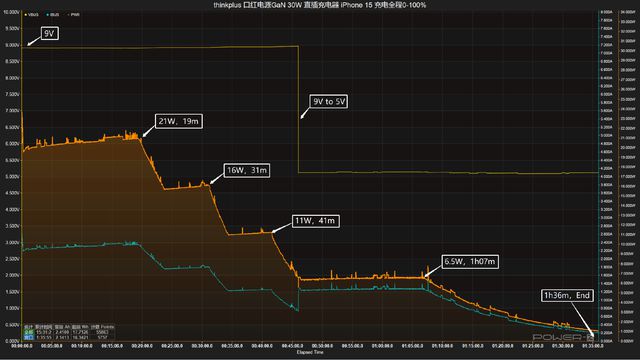Click the 00:10:00.0 time axis tick
Viewport: 640px width, 360px height.
[82, 346]
